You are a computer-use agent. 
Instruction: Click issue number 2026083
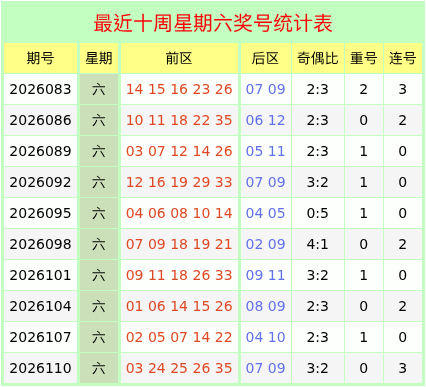pos(40,89)
